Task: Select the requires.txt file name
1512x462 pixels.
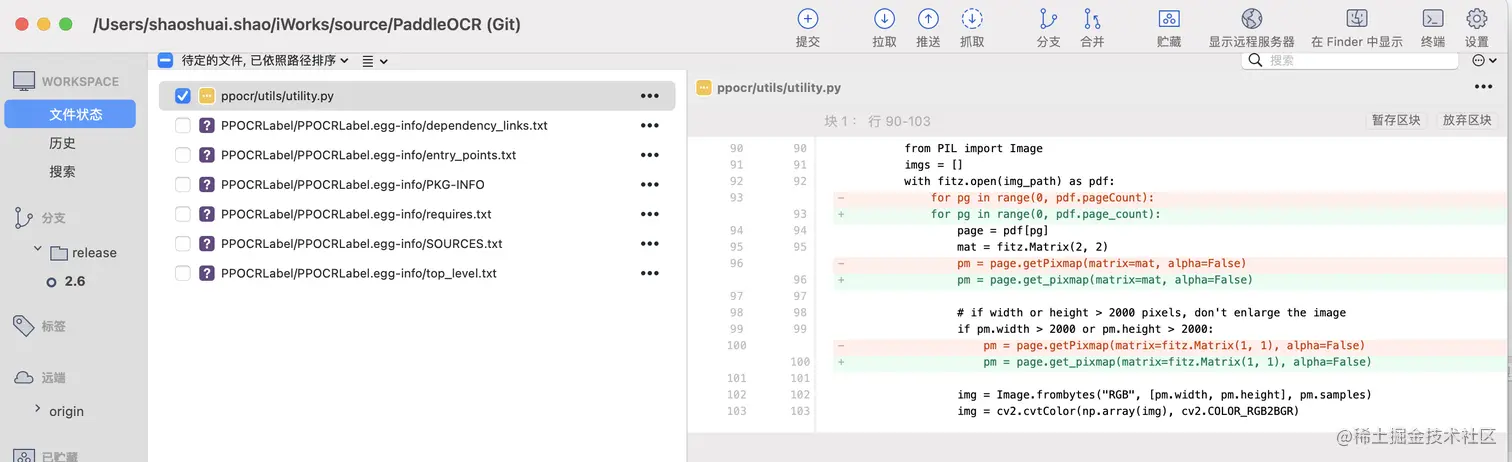Action: coord(356,214)
